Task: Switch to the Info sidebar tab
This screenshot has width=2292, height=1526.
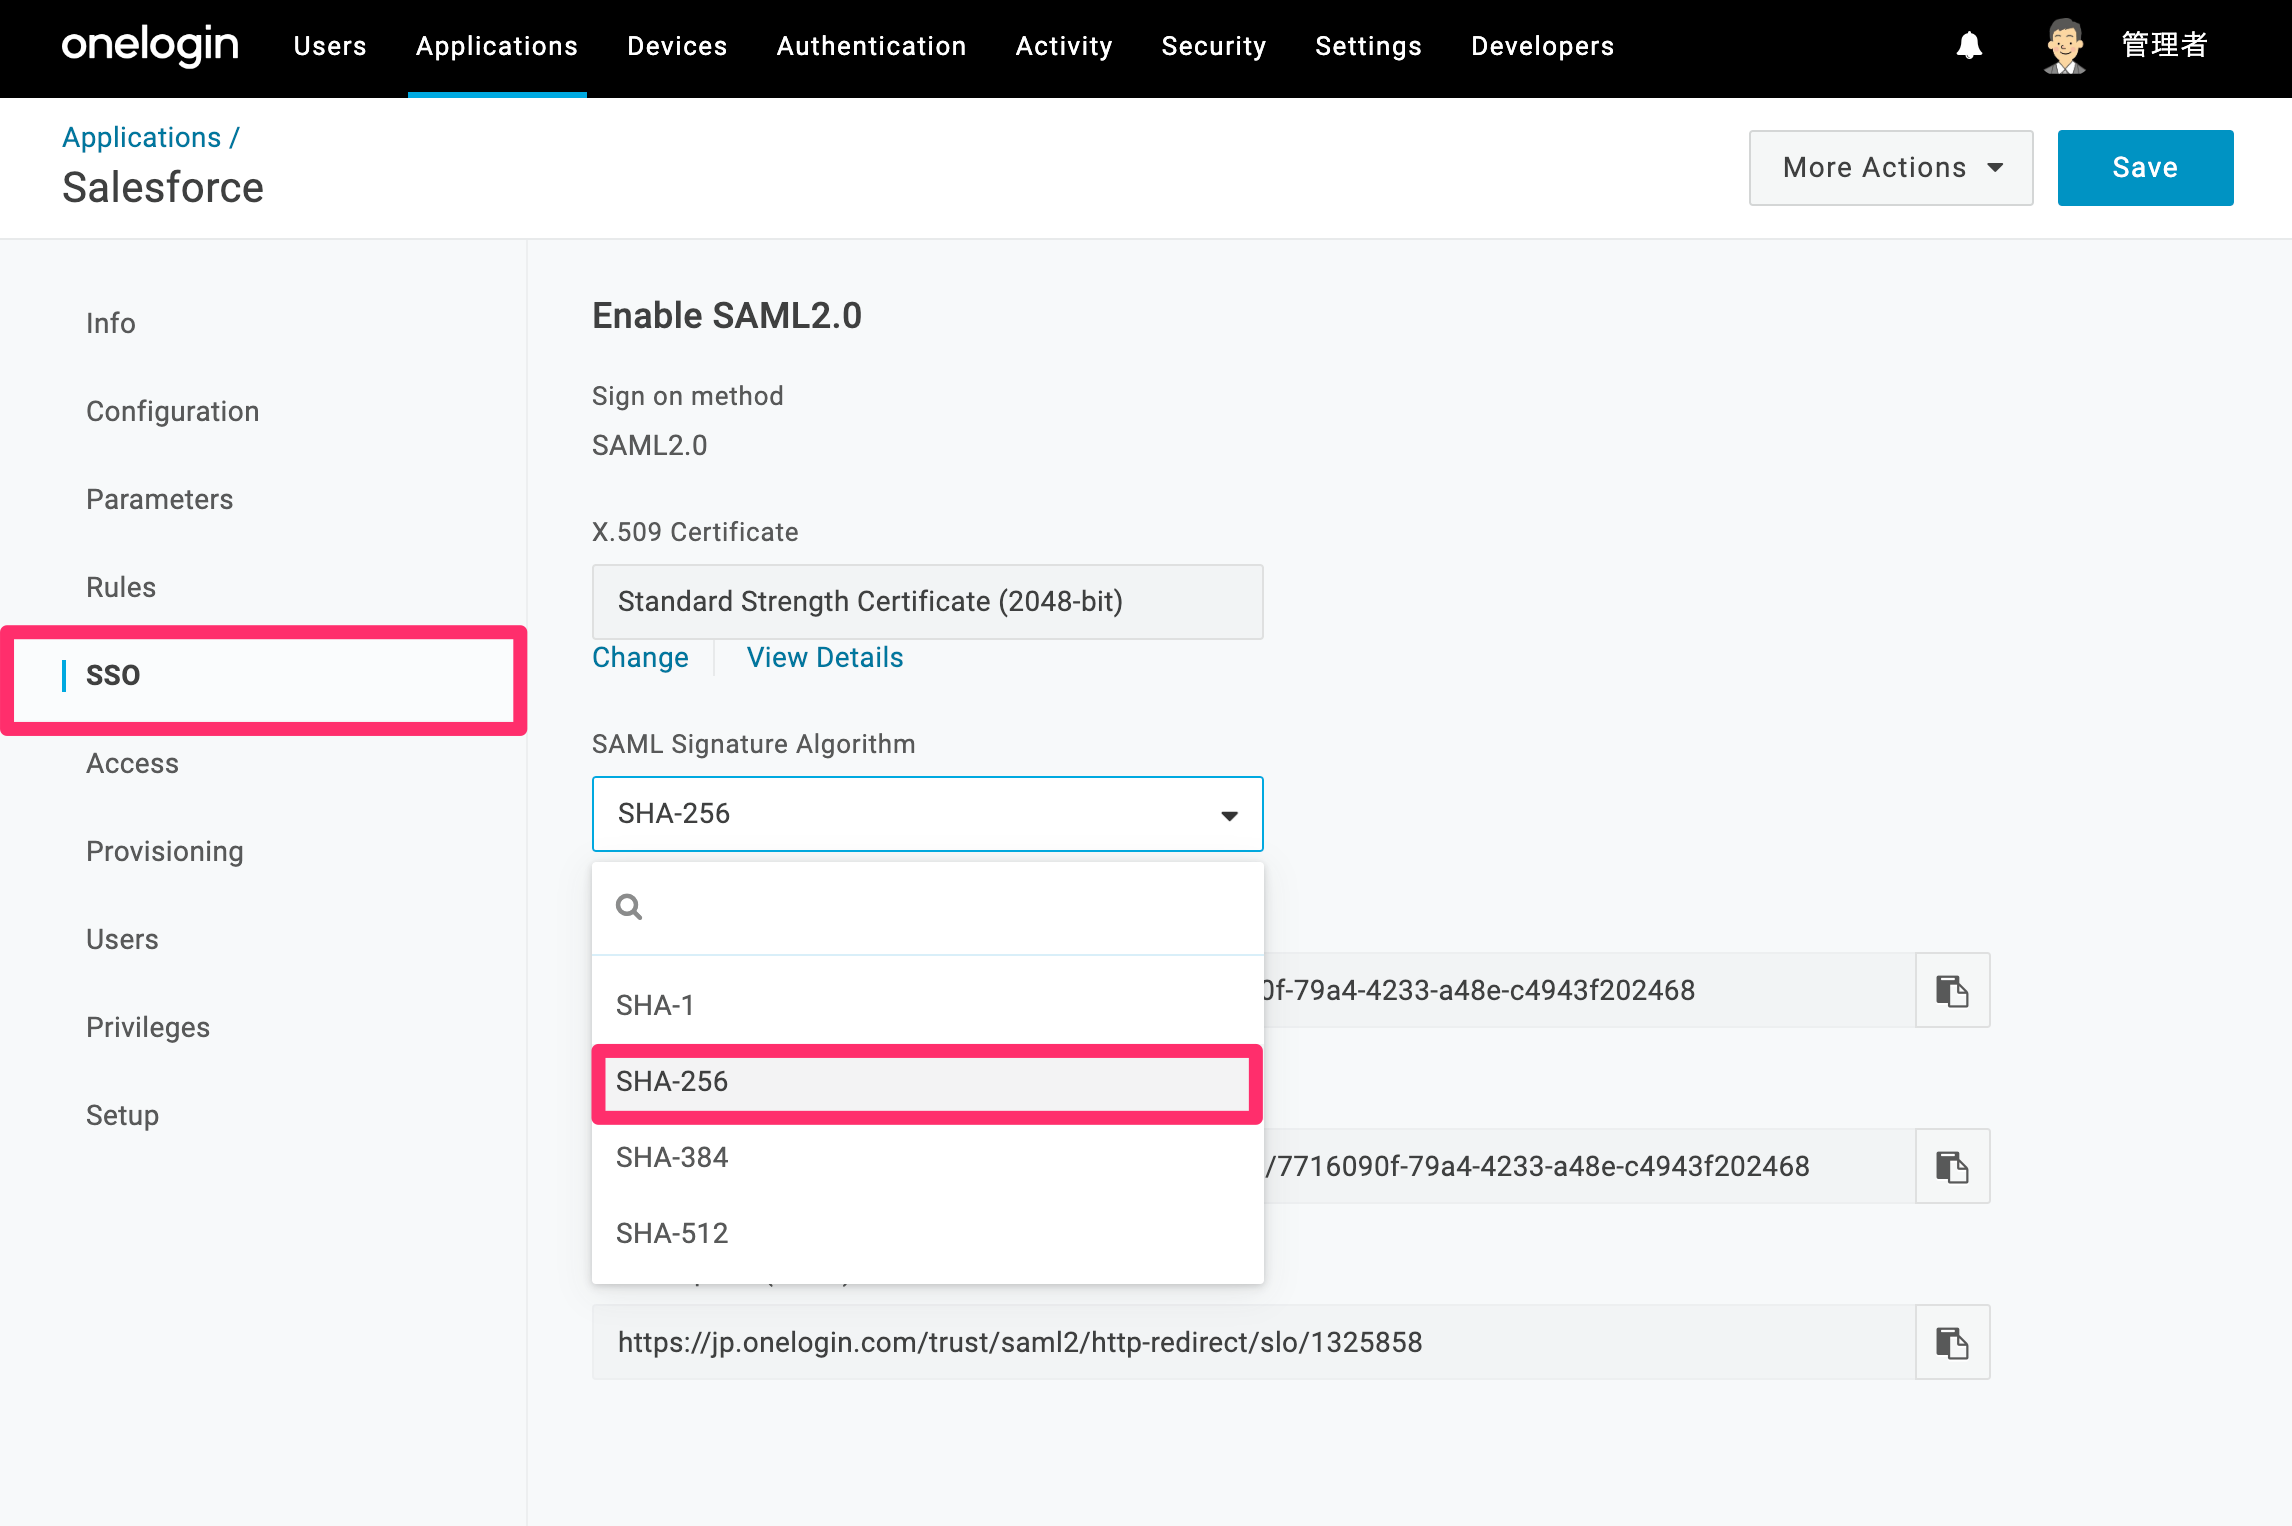Action: point(110,323)
